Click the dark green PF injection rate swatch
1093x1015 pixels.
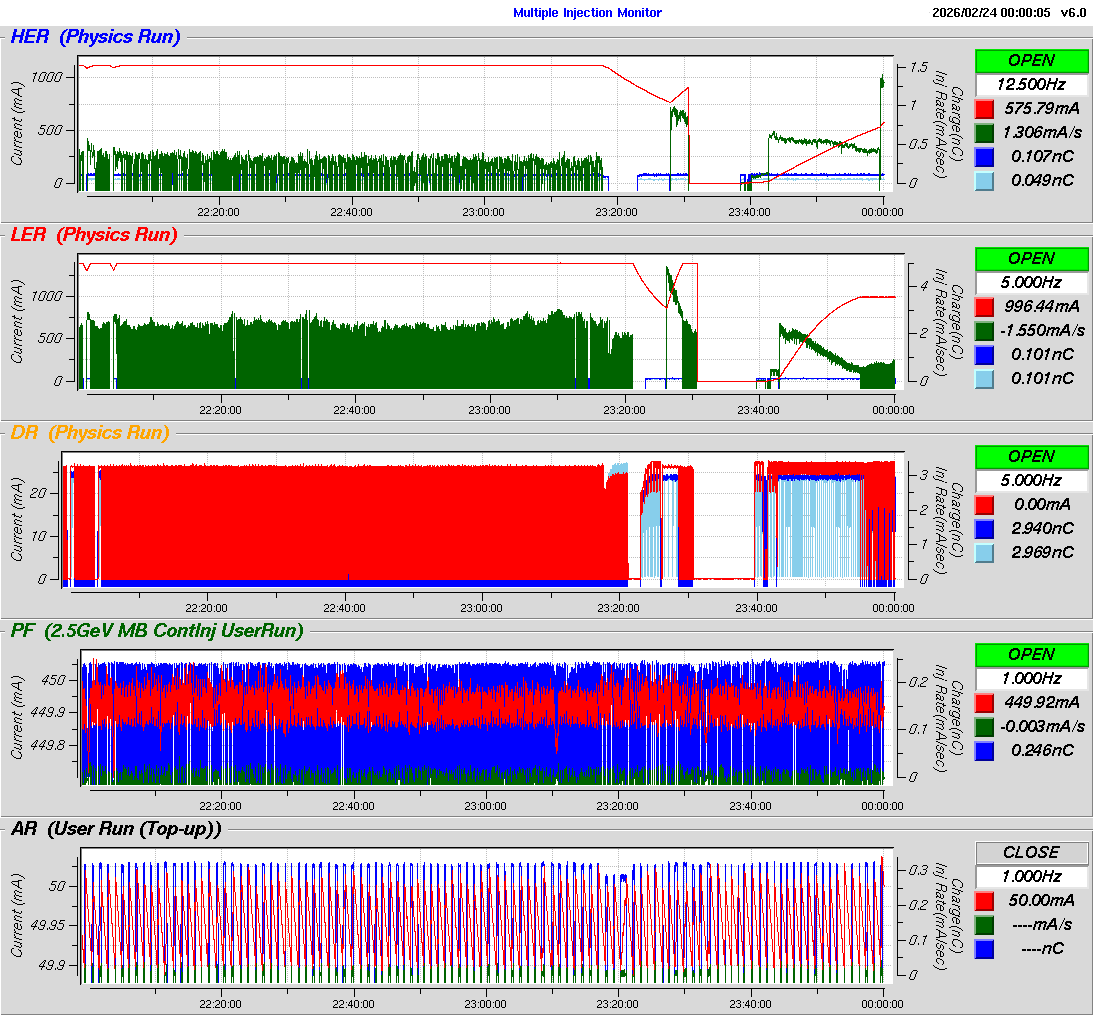[x=984, y=726]
